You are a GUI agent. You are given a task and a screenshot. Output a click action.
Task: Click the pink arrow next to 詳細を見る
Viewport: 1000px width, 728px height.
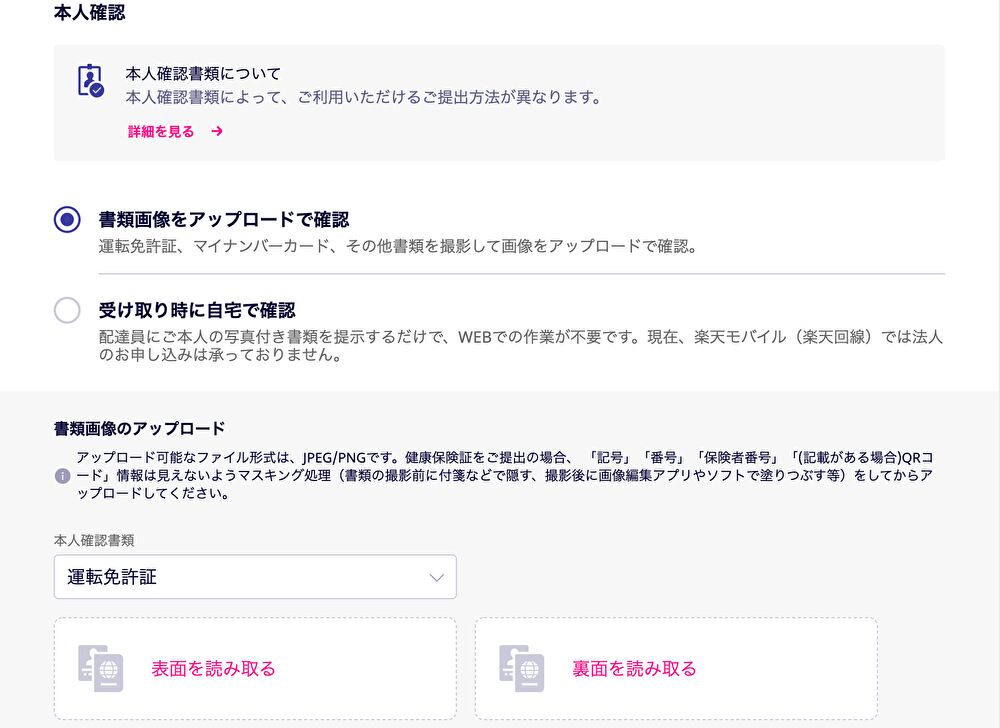[217, 131]
